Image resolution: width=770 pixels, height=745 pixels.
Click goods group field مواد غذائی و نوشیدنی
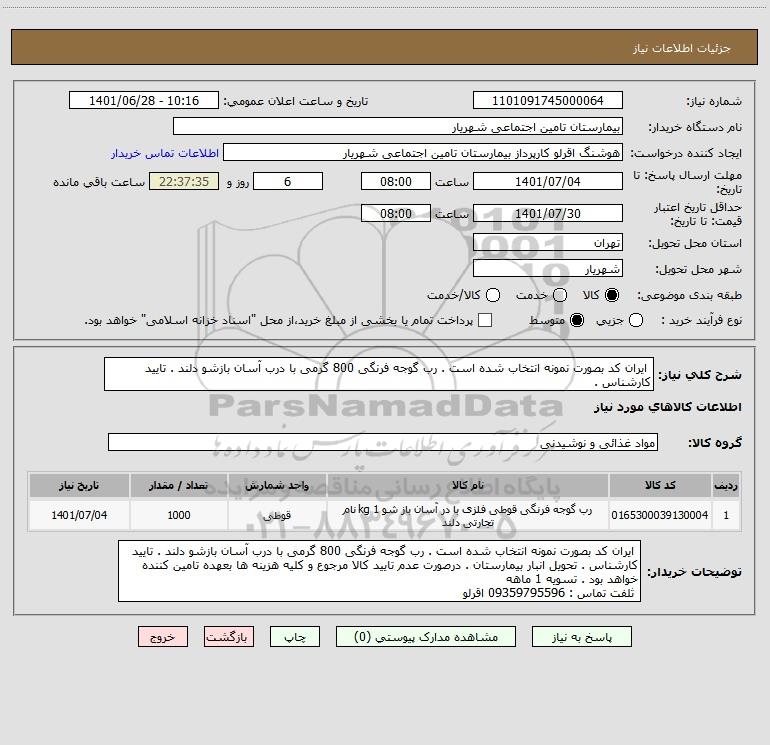(x=383, y=442)
